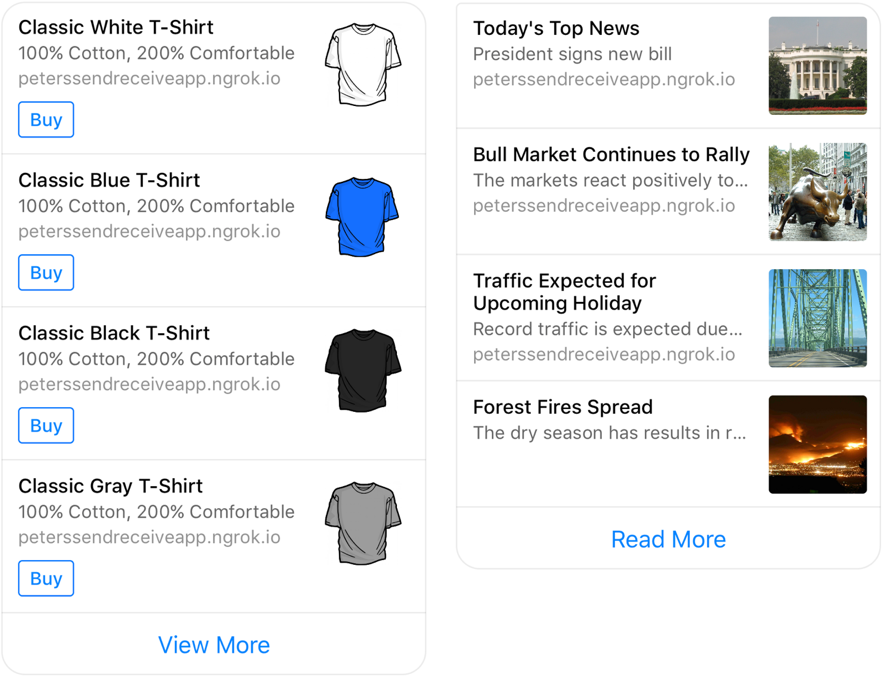Tap Read More under news list
The height and width of the screenshot is (681, 886).
click(668, 539)
